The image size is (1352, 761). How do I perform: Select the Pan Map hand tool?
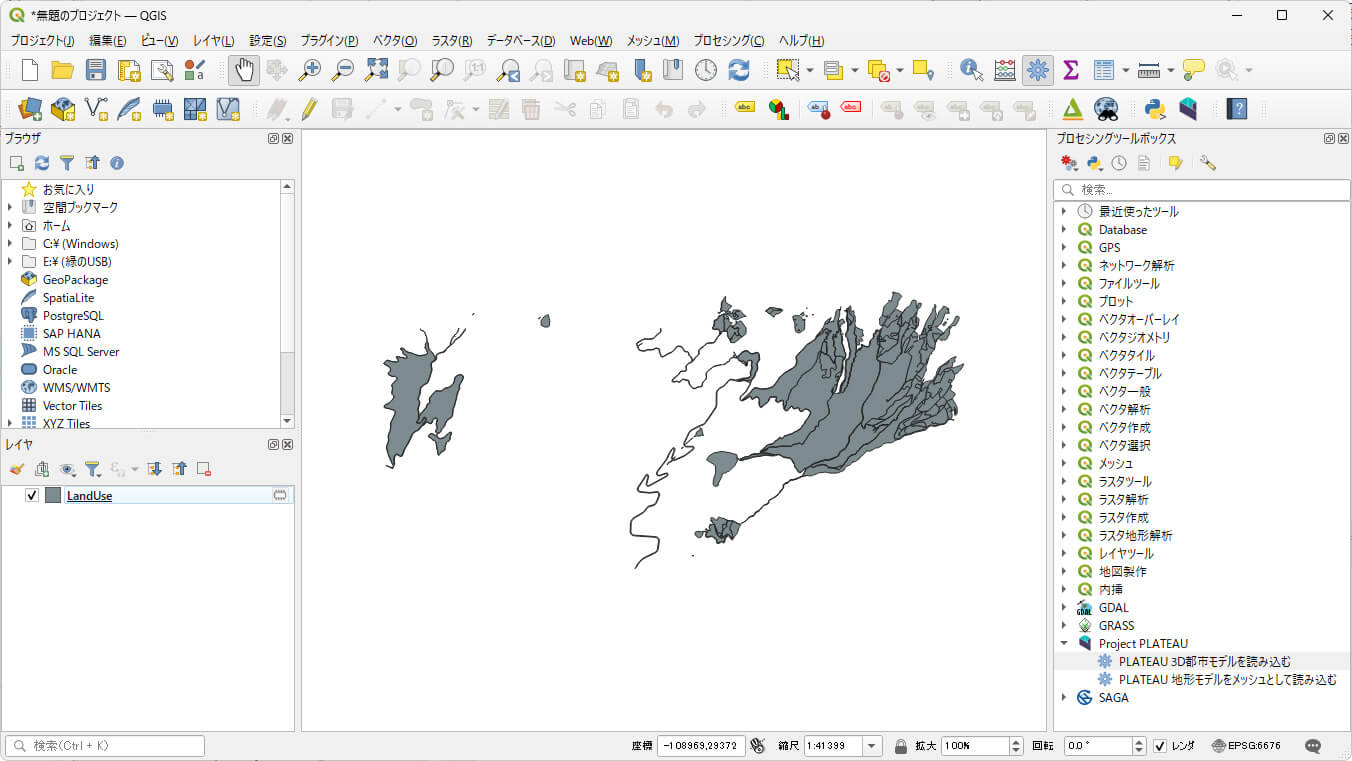[244, 70]
